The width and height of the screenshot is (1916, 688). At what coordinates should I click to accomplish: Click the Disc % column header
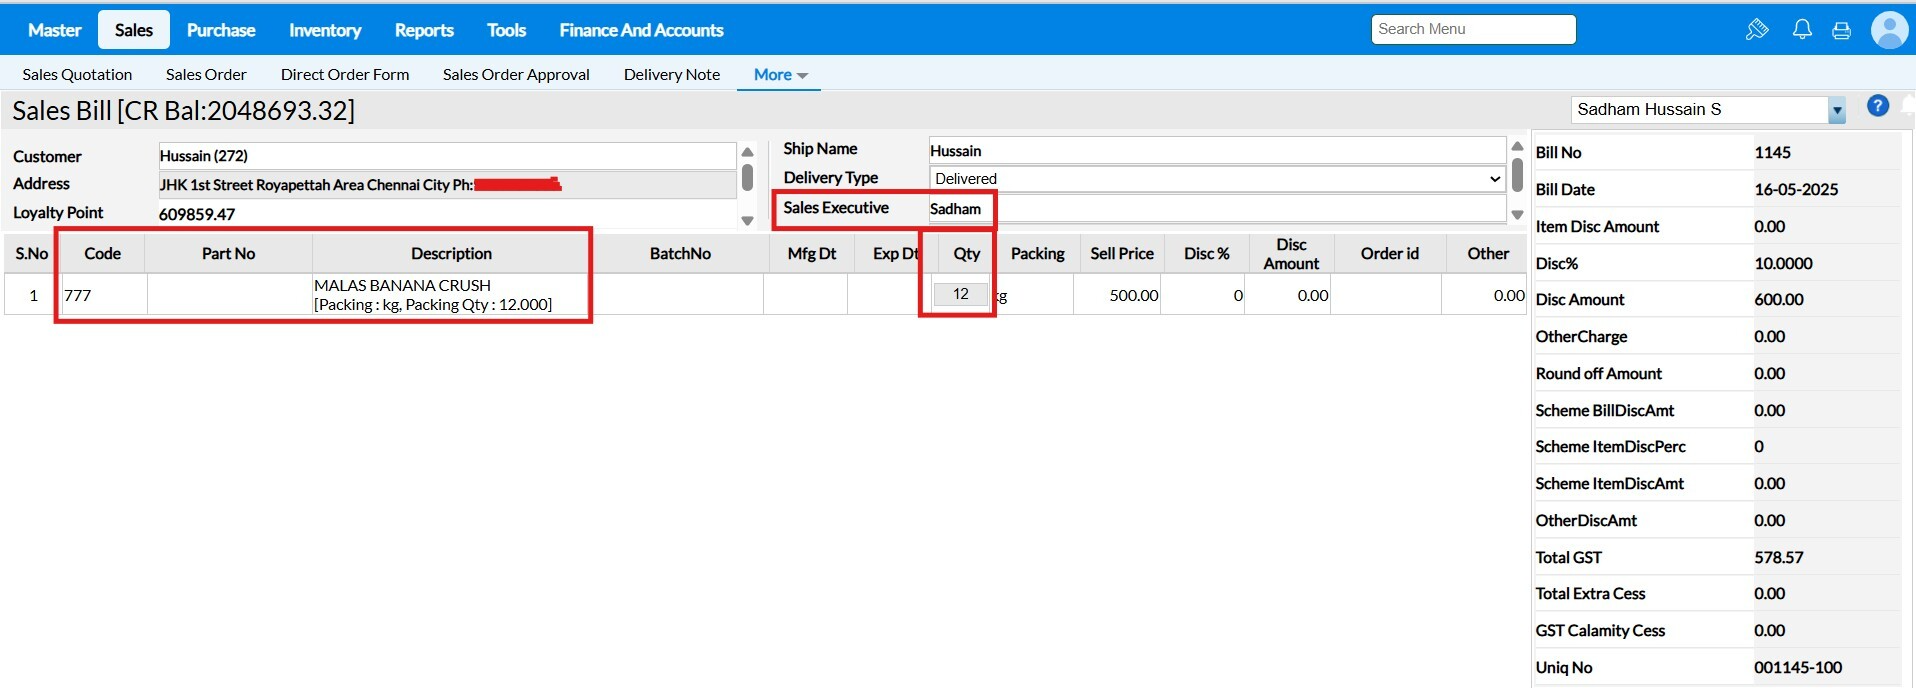(x=1206, y=254)
